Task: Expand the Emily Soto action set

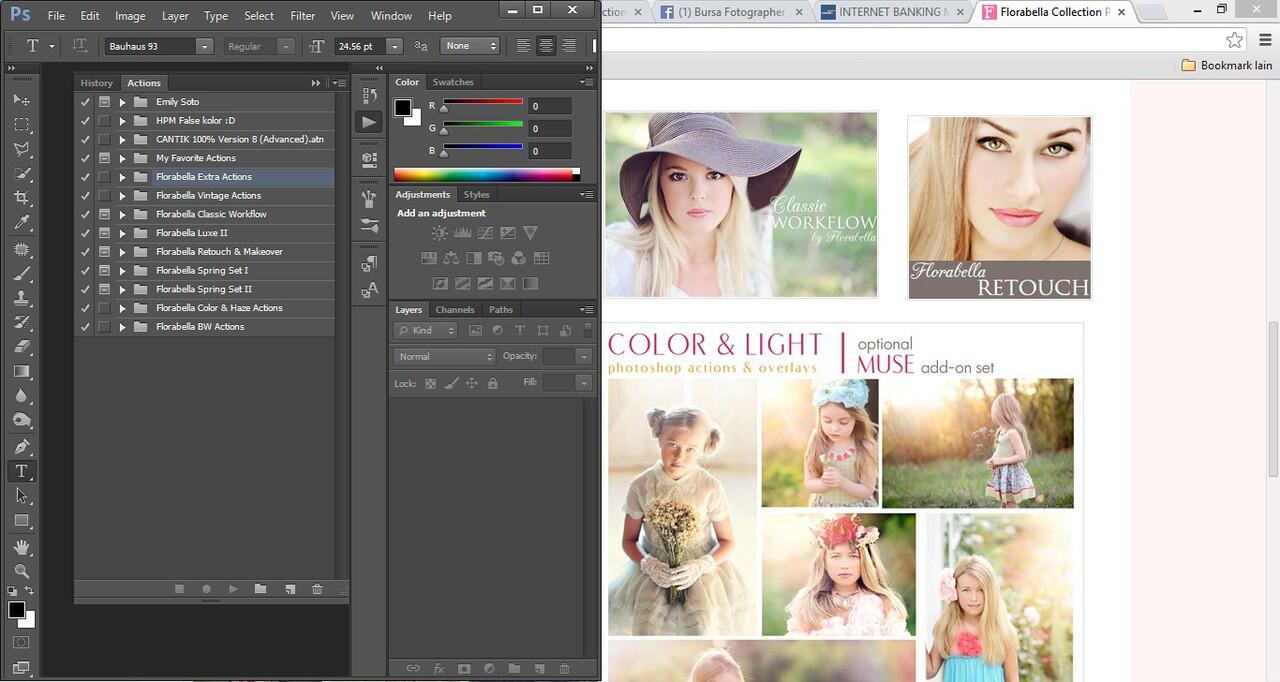Action: [x=122, y=102]
